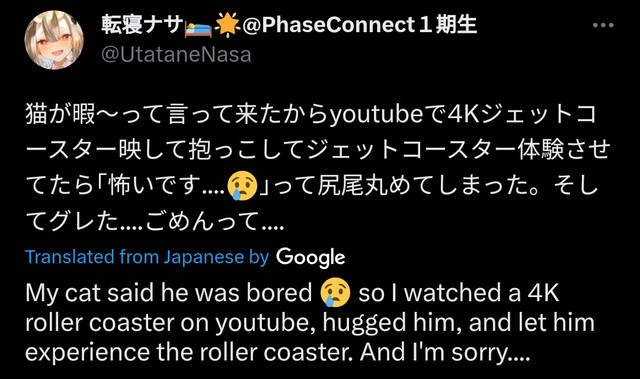This screenshot has height=379, width=640.
Task: Click 「怖いです.... quote in the tweet
Action: pyautogui.click(x=161, y=186)
